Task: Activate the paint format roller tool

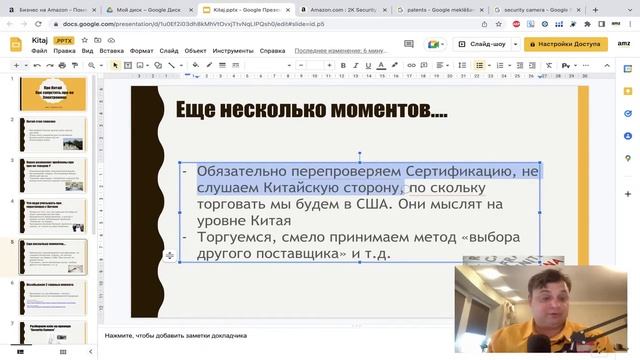Action: coord(75,65)
